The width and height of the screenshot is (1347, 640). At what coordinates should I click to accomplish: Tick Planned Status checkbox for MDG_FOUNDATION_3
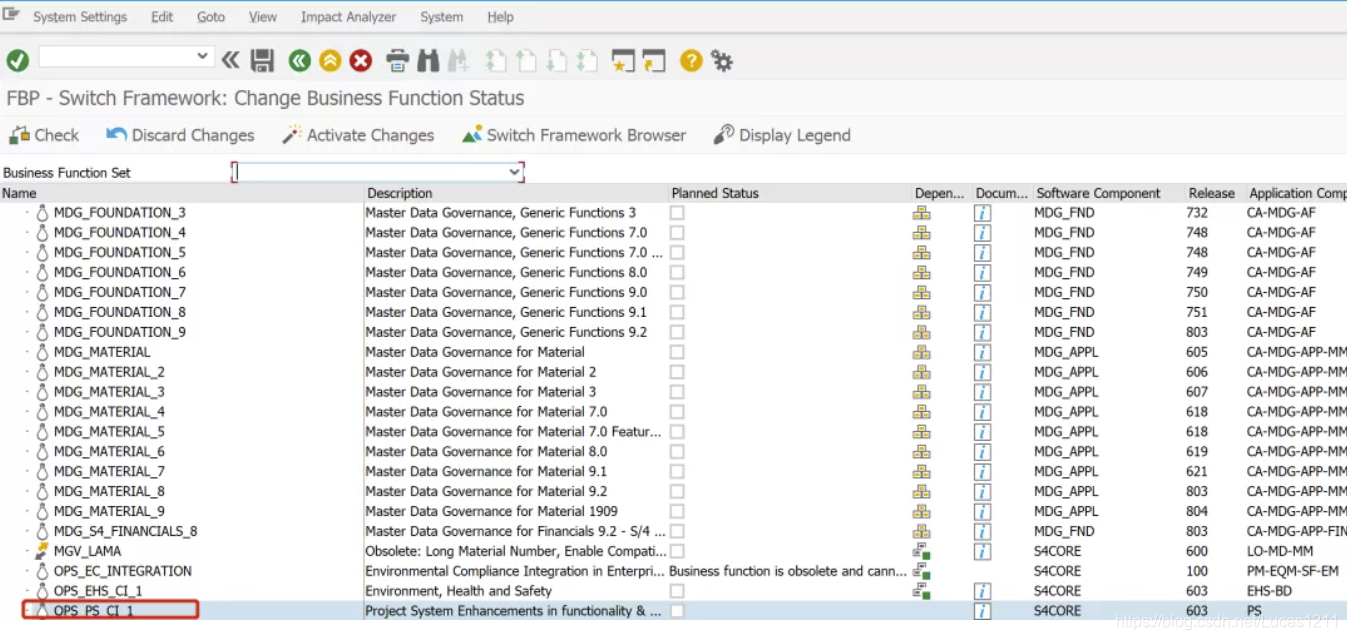[x=677, y=213]
